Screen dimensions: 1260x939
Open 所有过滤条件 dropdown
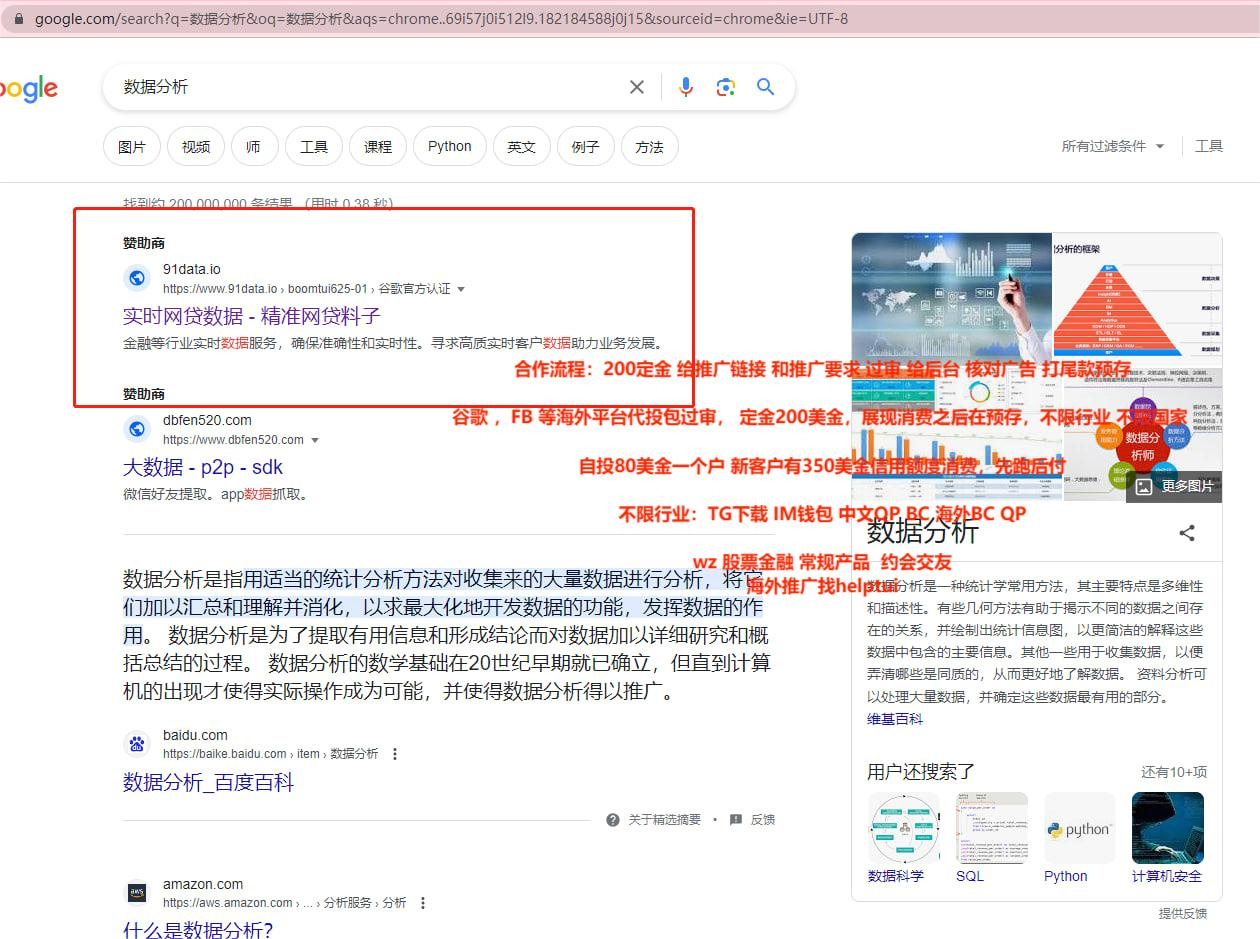pos(1113,146)
